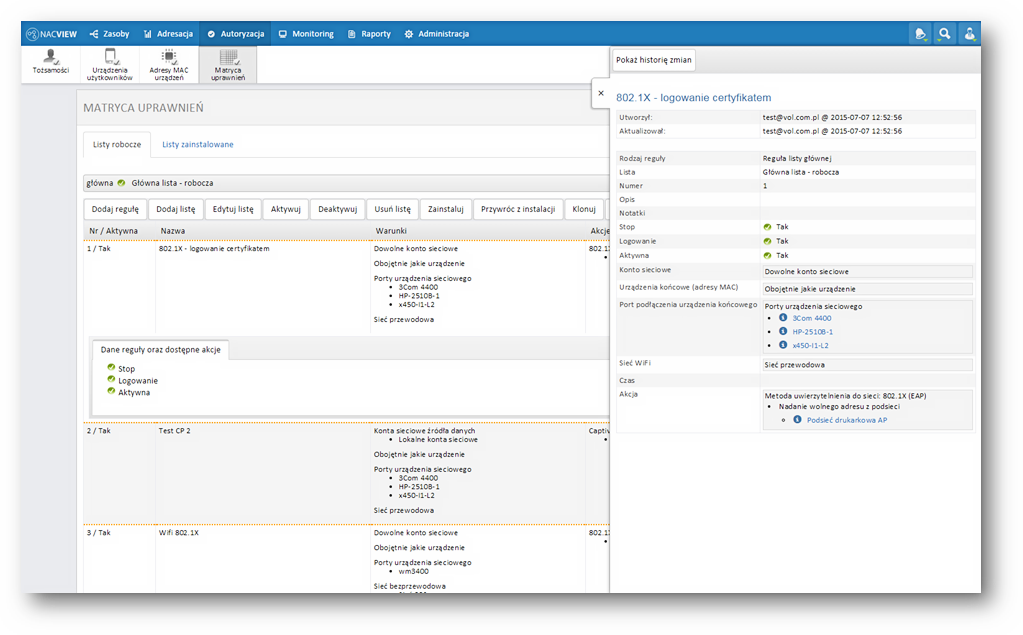Click the Deaktywuj button
This screenshot has height=635, width=1023.
click(337, 209)
